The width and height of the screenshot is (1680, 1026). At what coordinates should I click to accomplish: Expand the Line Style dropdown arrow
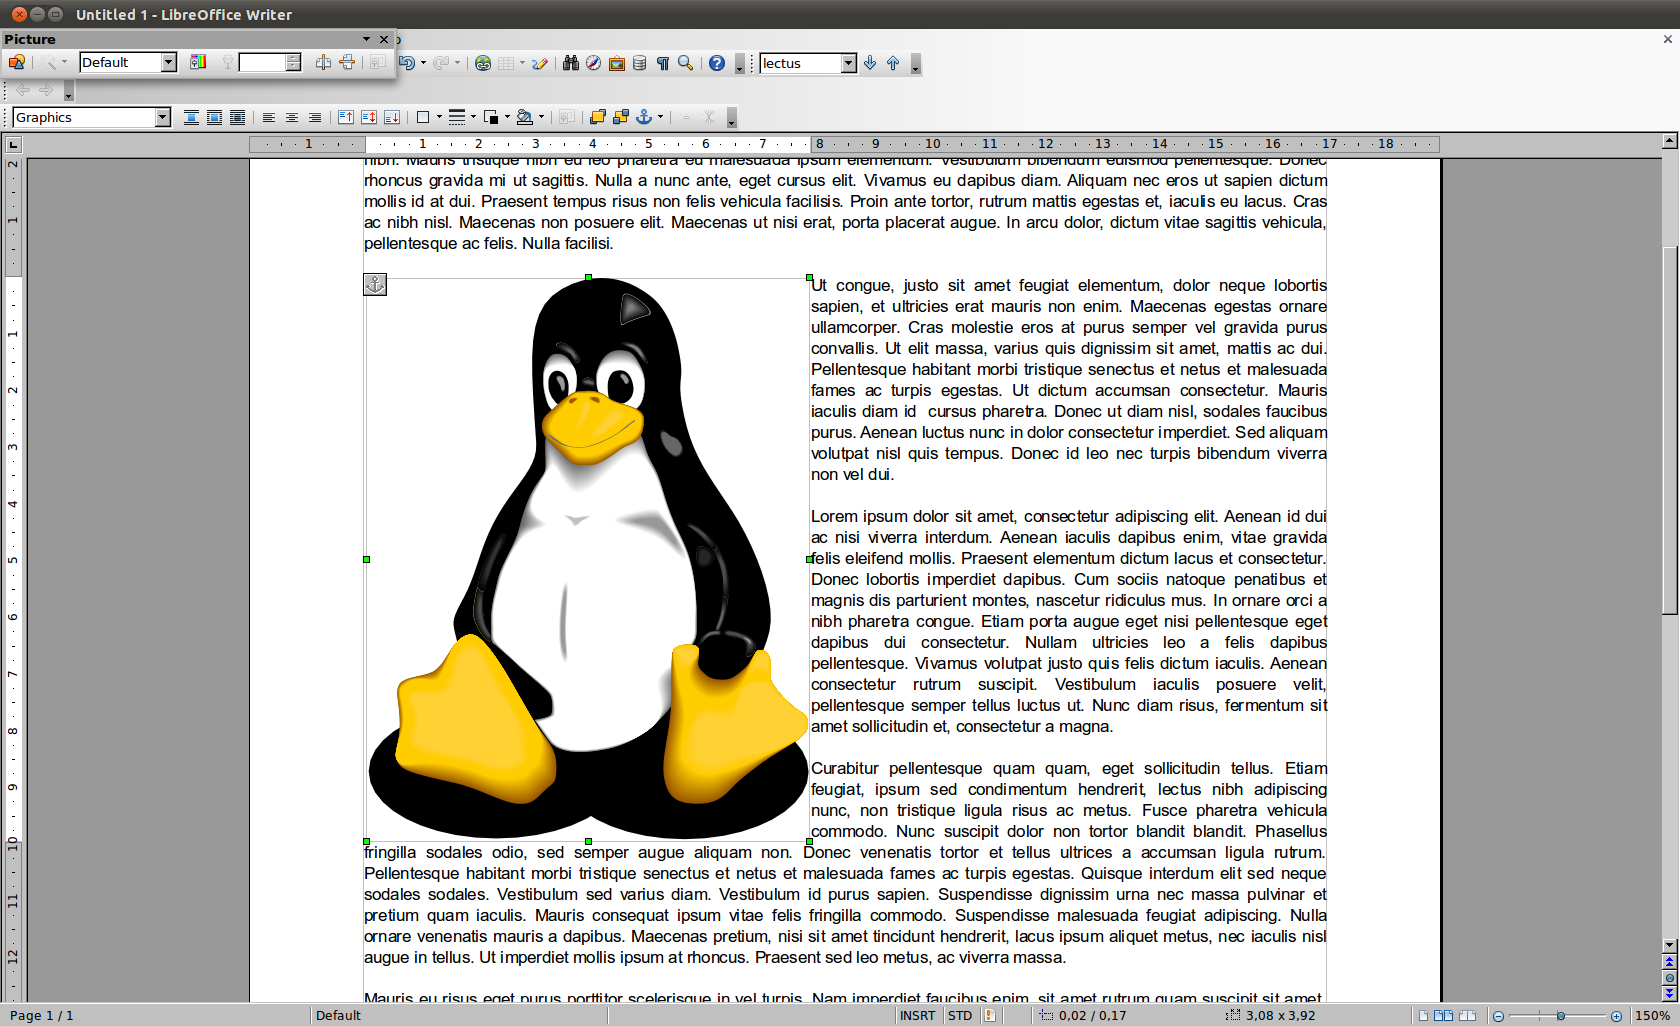click(473, 118)
